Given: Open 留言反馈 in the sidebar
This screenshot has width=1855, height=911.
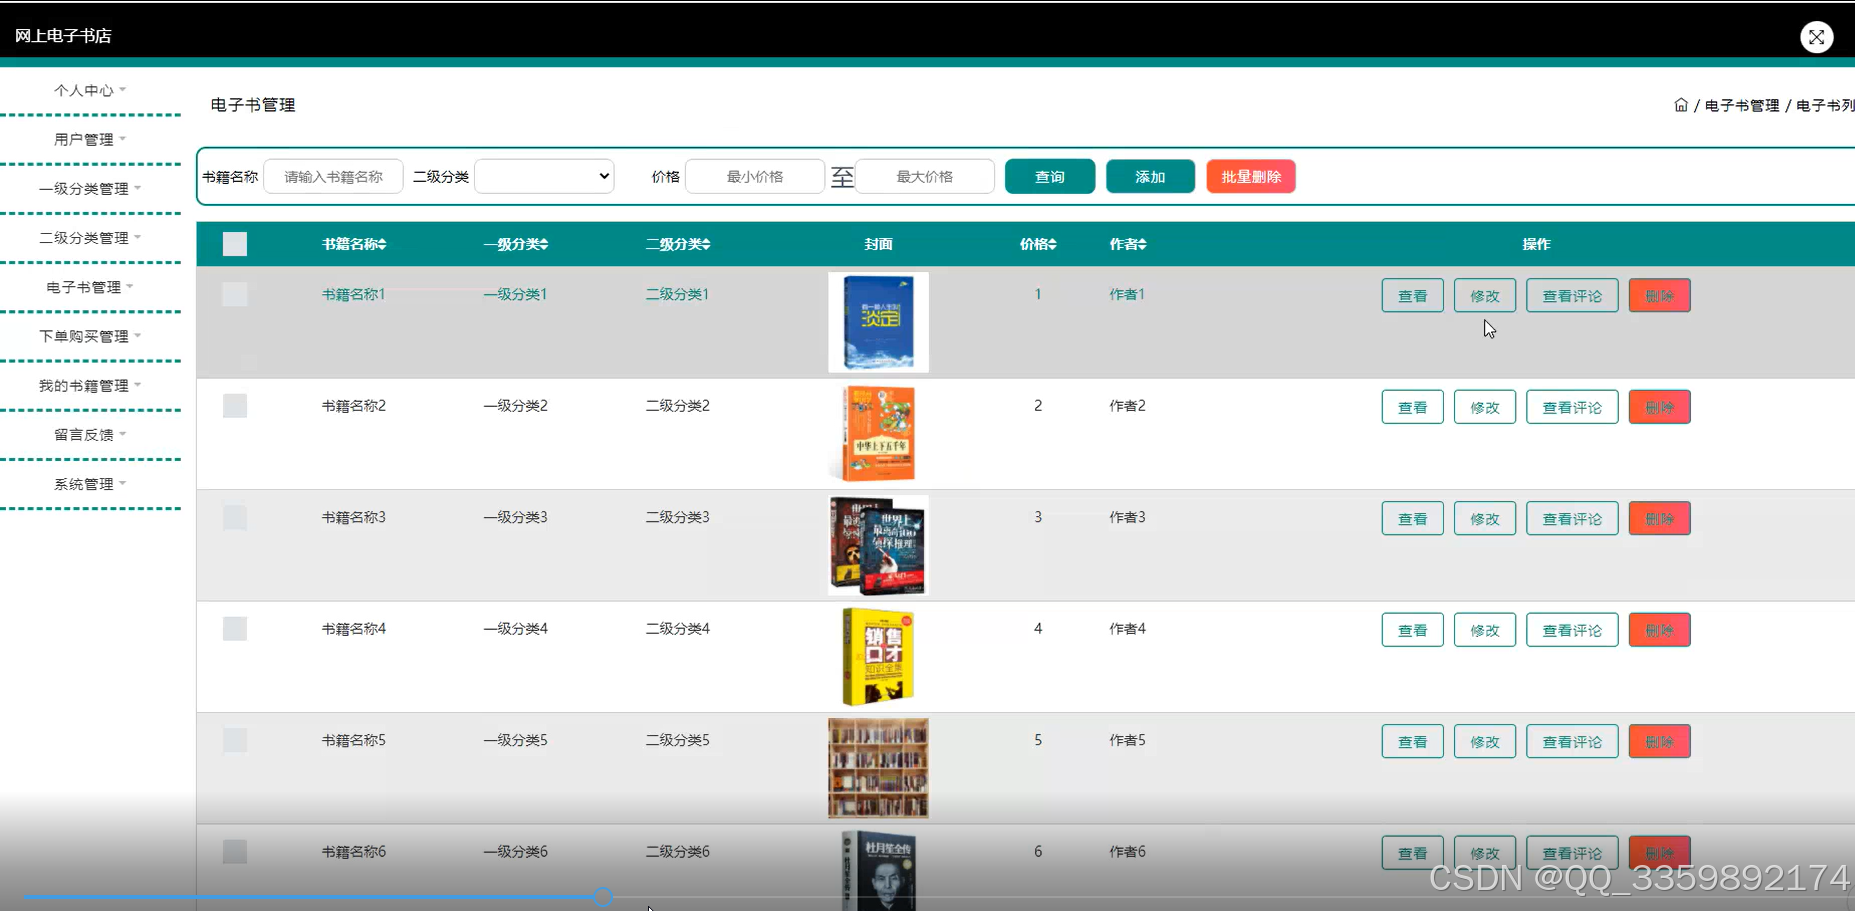Looking at the screenshot, I should coord(89,434).
